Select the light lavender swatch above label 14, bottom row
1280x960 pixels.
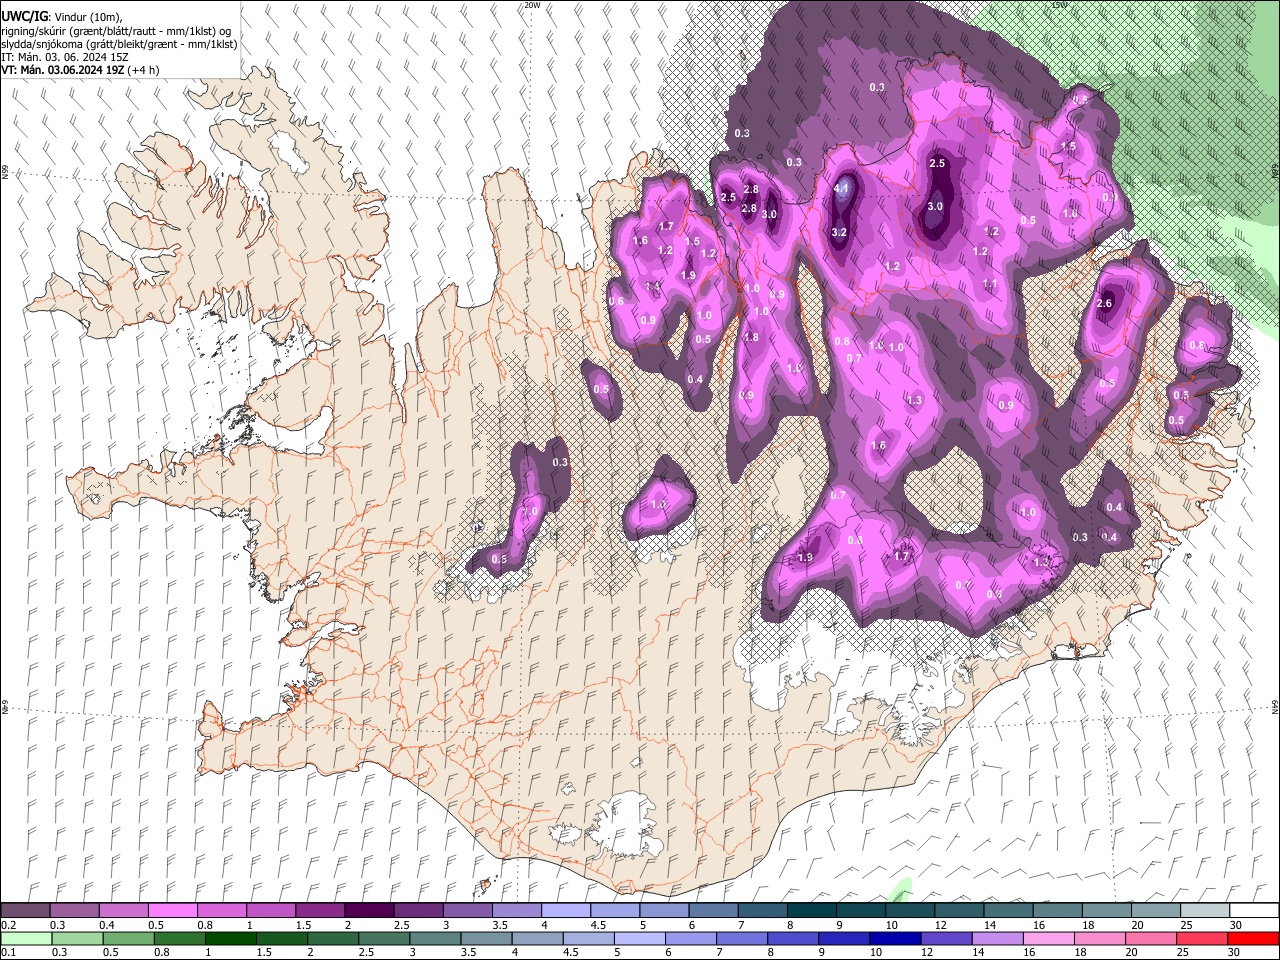coord(996,939)
